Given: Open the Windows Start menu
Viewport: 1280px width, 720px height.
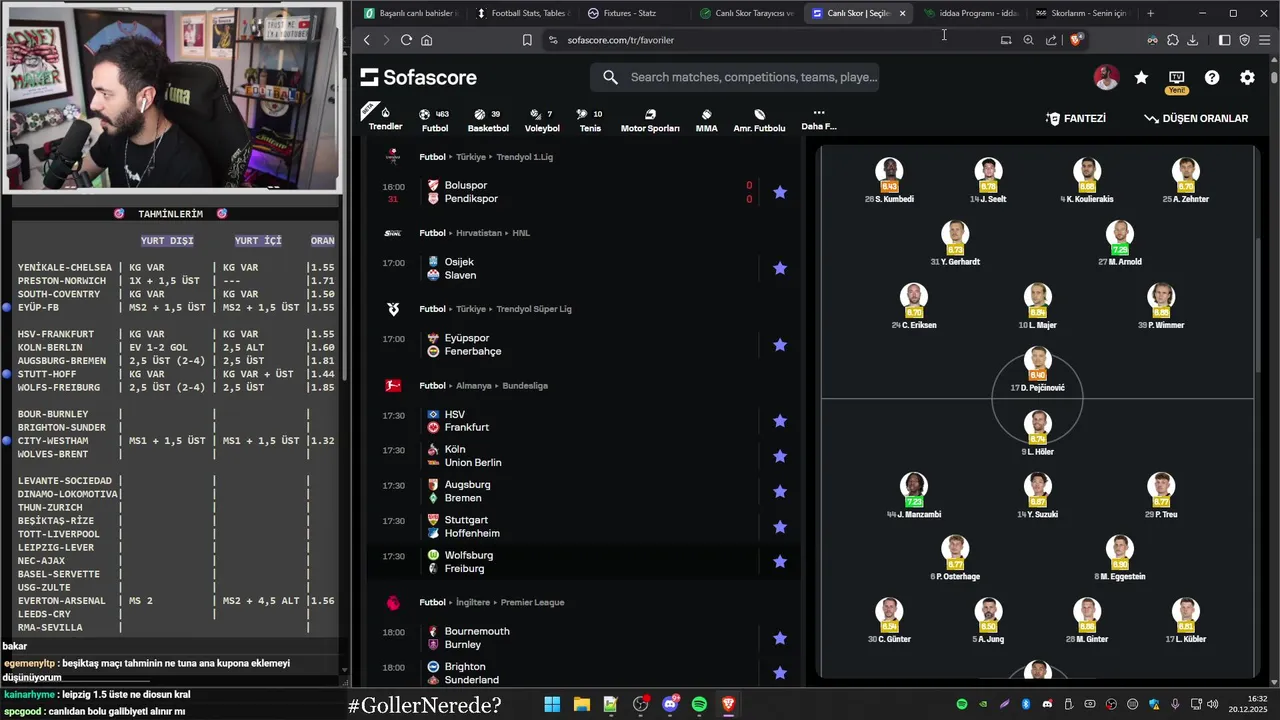Looking at the screenshot, I should (x=552, y=704).
